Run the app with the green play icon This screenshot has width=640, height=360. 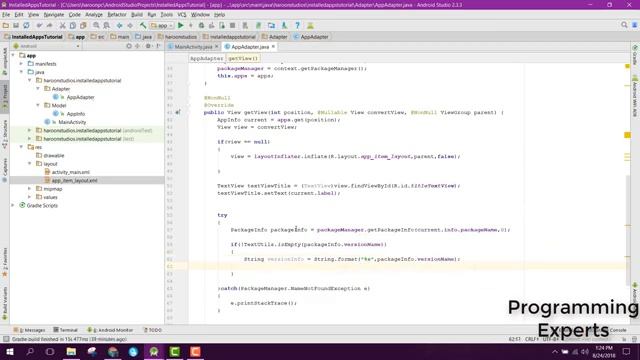coord(180,25)
